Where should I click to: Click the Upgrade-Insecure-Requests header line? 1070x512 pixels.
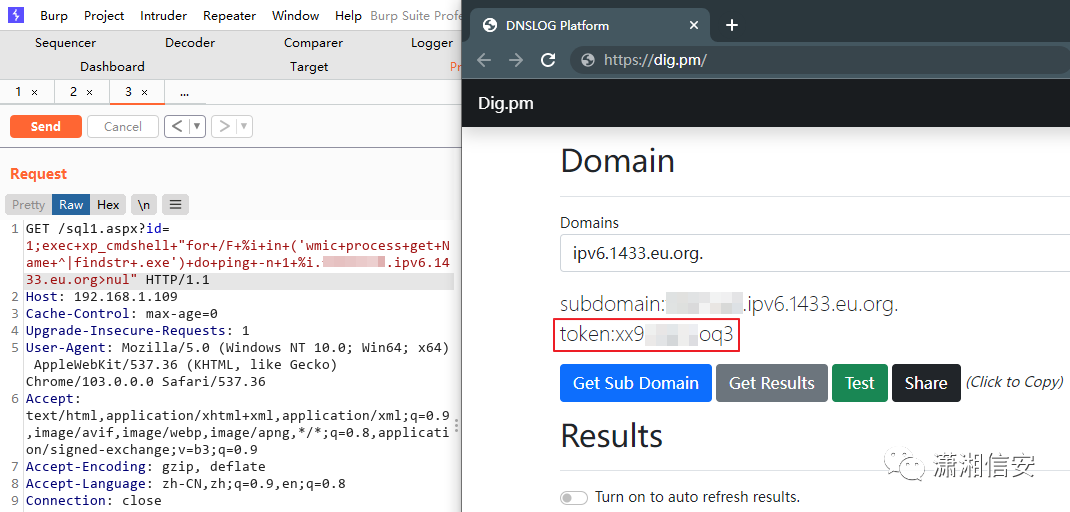[x=137, y=331]
